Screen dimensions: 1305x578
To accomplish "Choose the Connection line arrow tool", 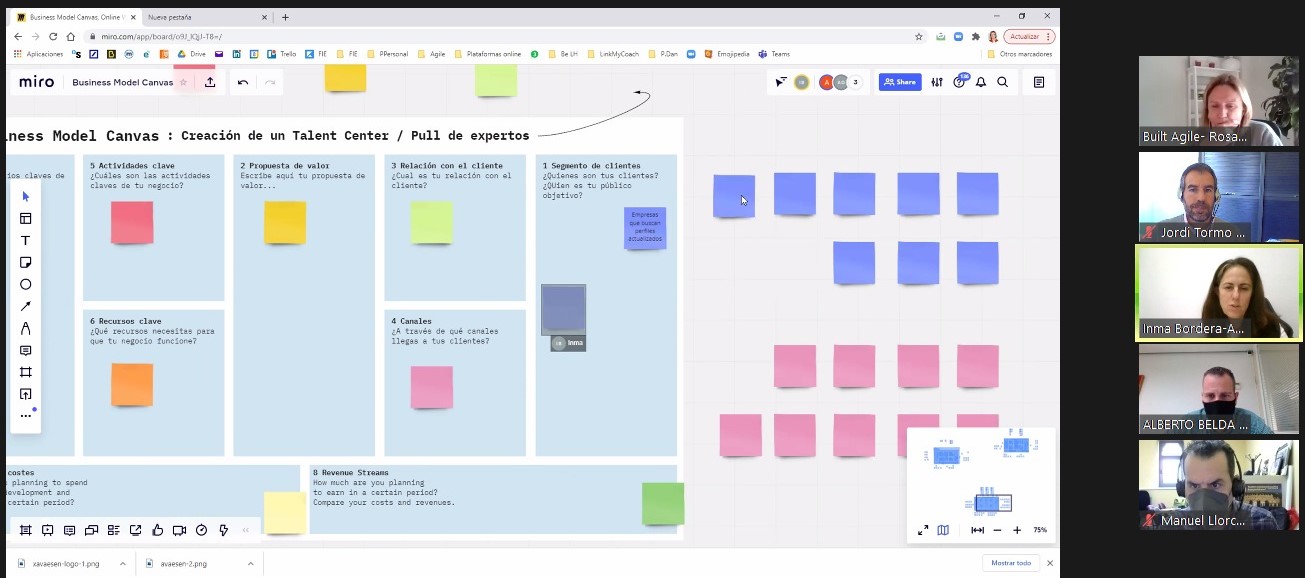I will coord(26,307).
